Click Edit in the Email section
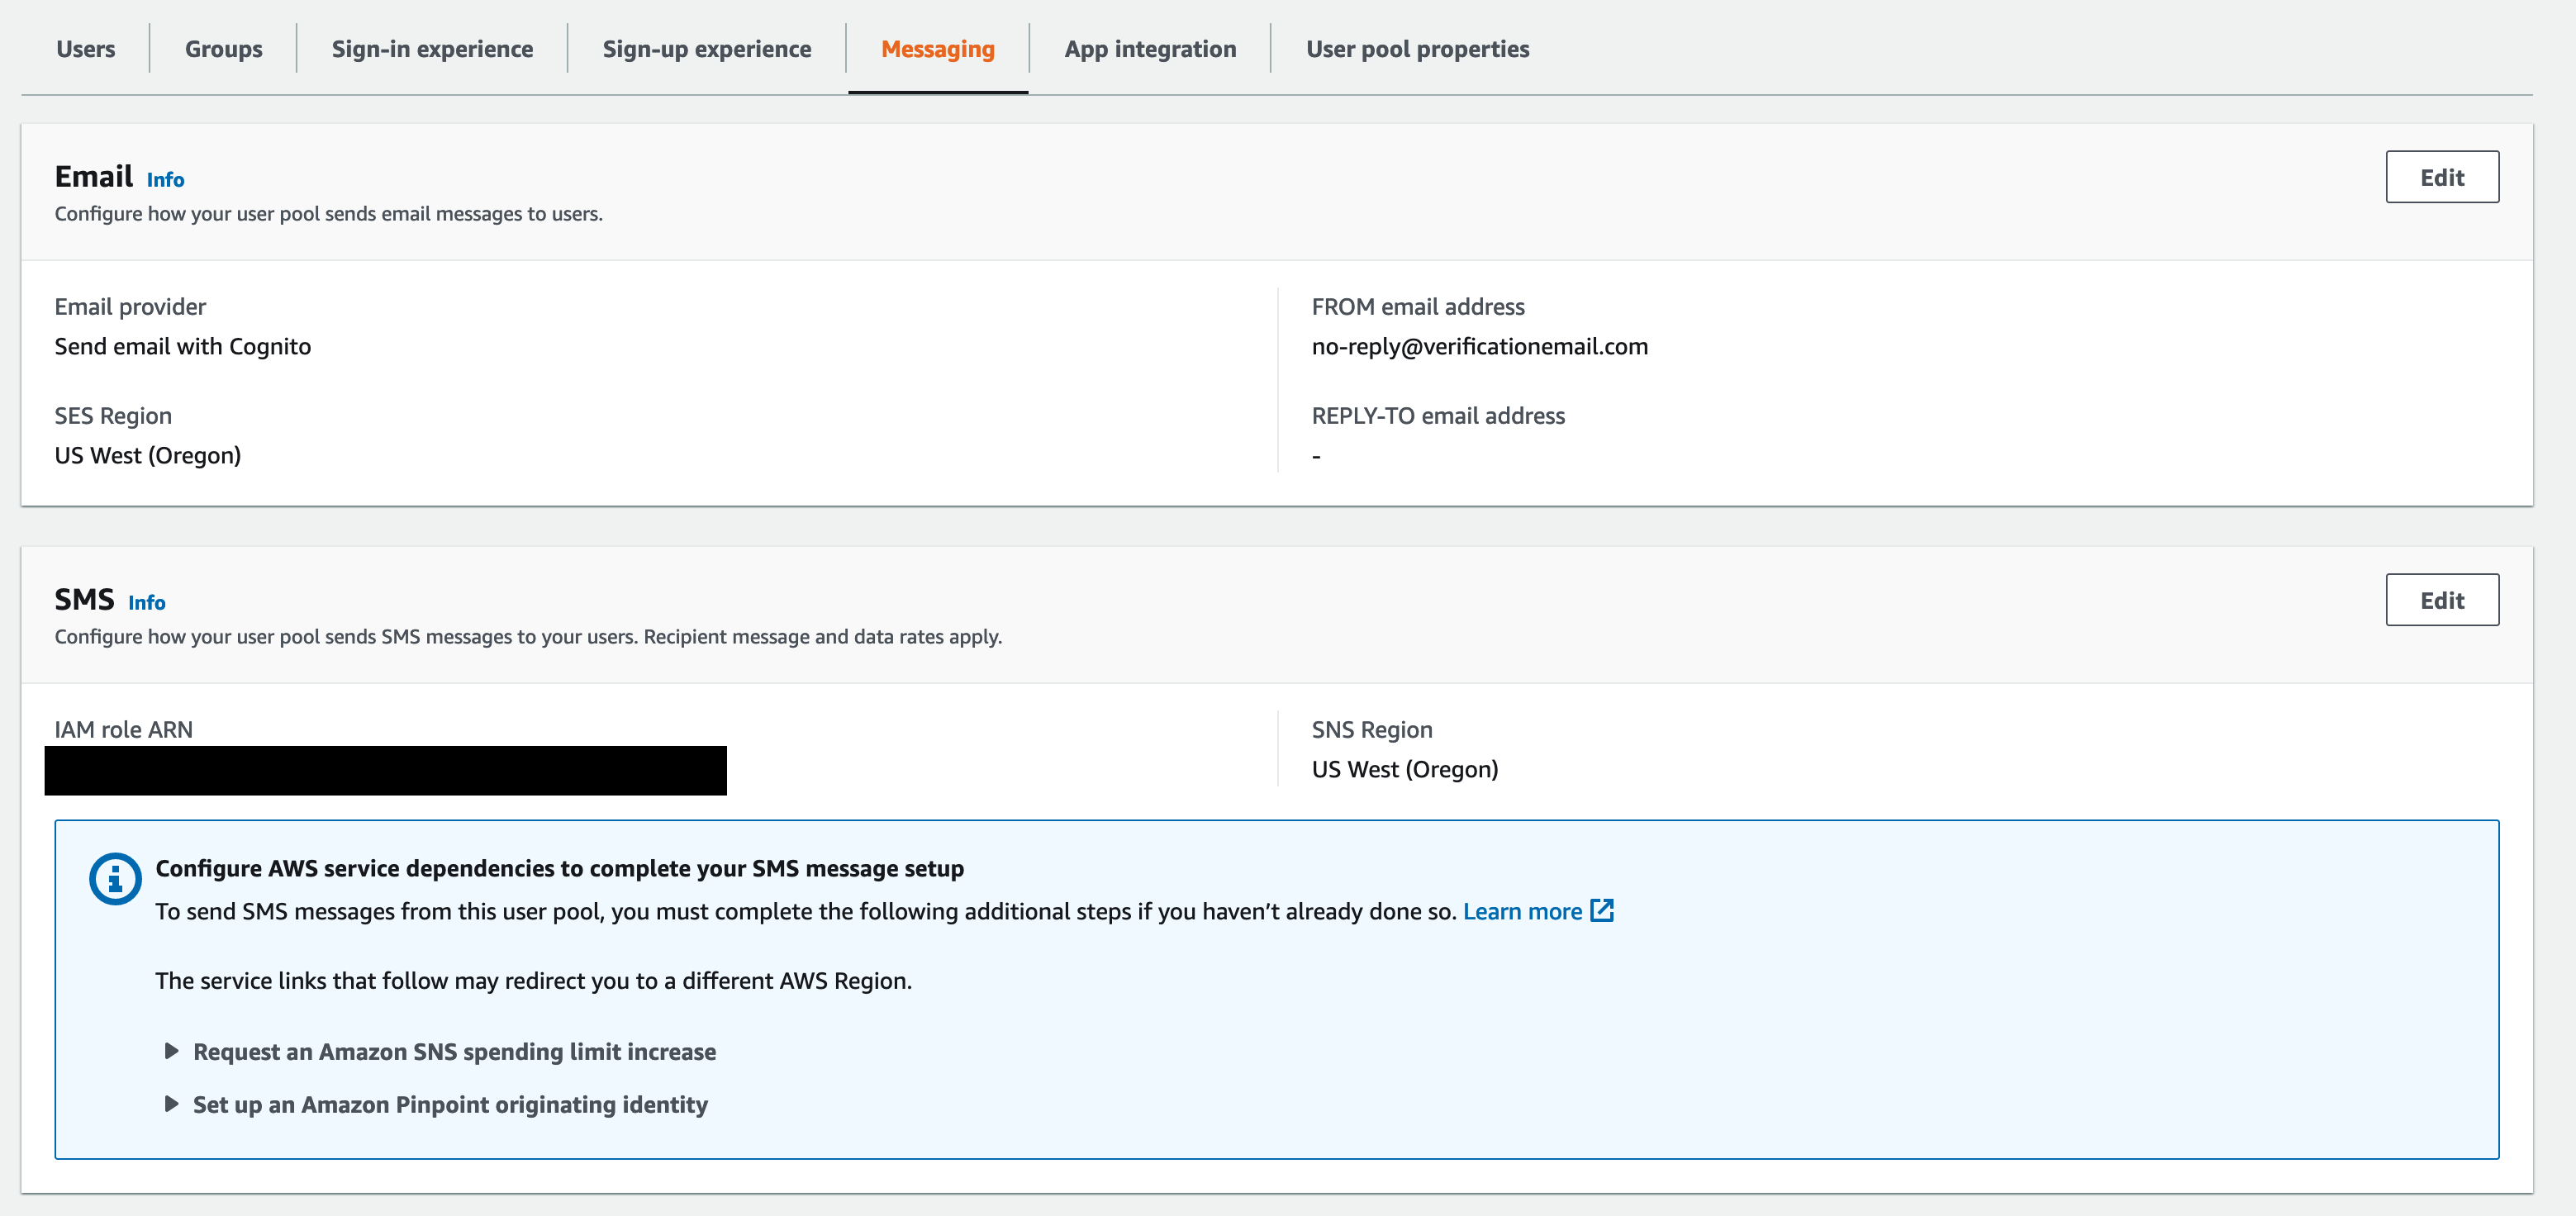 2441,176
